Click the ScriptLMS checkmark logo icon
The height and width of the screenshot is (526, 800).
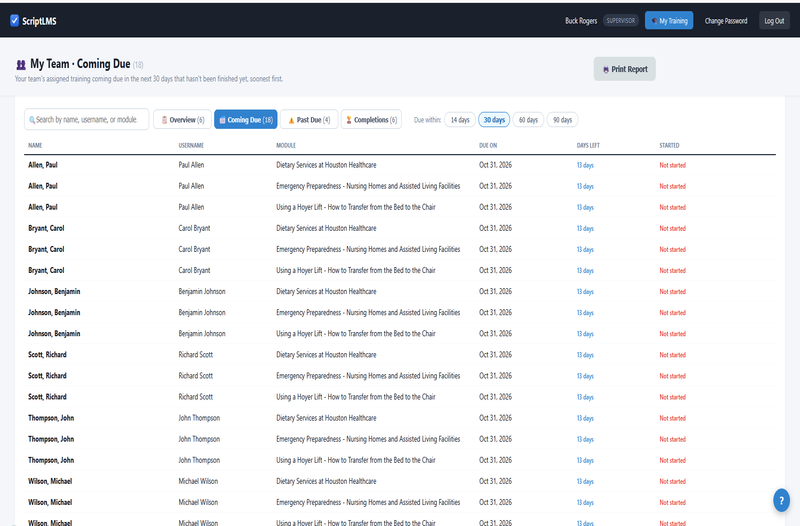(x=14, y=20)
